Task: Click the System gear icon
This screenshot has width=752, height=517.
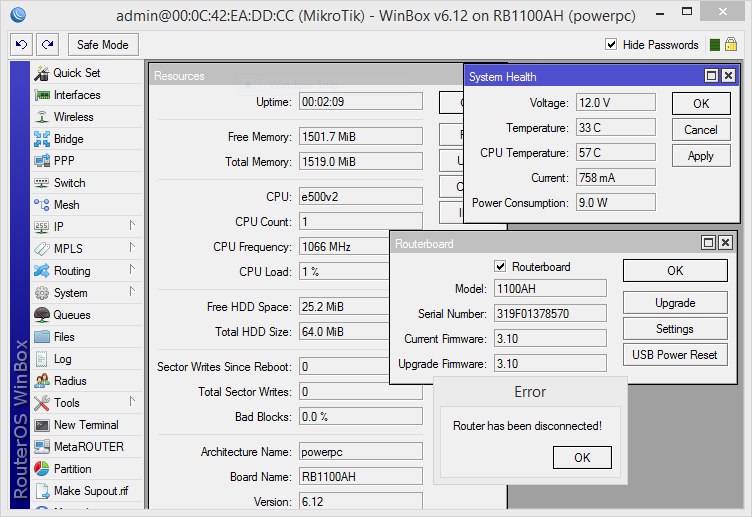Action: tap(42, 293)
